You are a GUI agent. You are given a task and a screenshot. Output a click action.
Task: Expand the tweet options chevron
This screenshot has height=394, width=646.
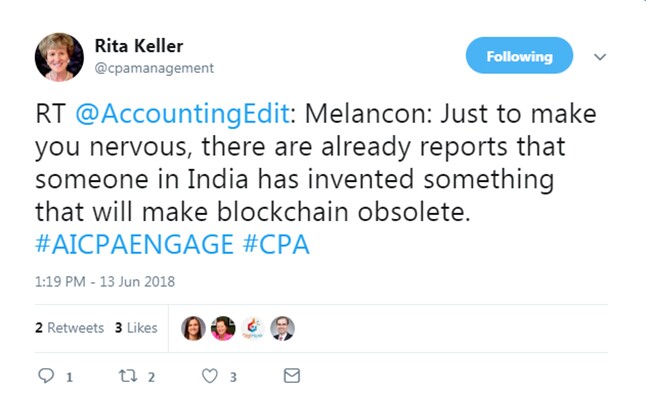600,56
